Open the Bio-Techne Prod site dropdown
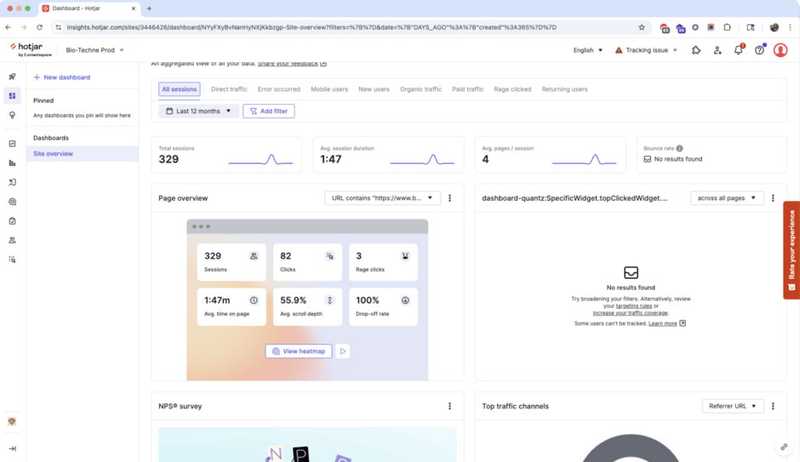800x462 pixels. 94,50
